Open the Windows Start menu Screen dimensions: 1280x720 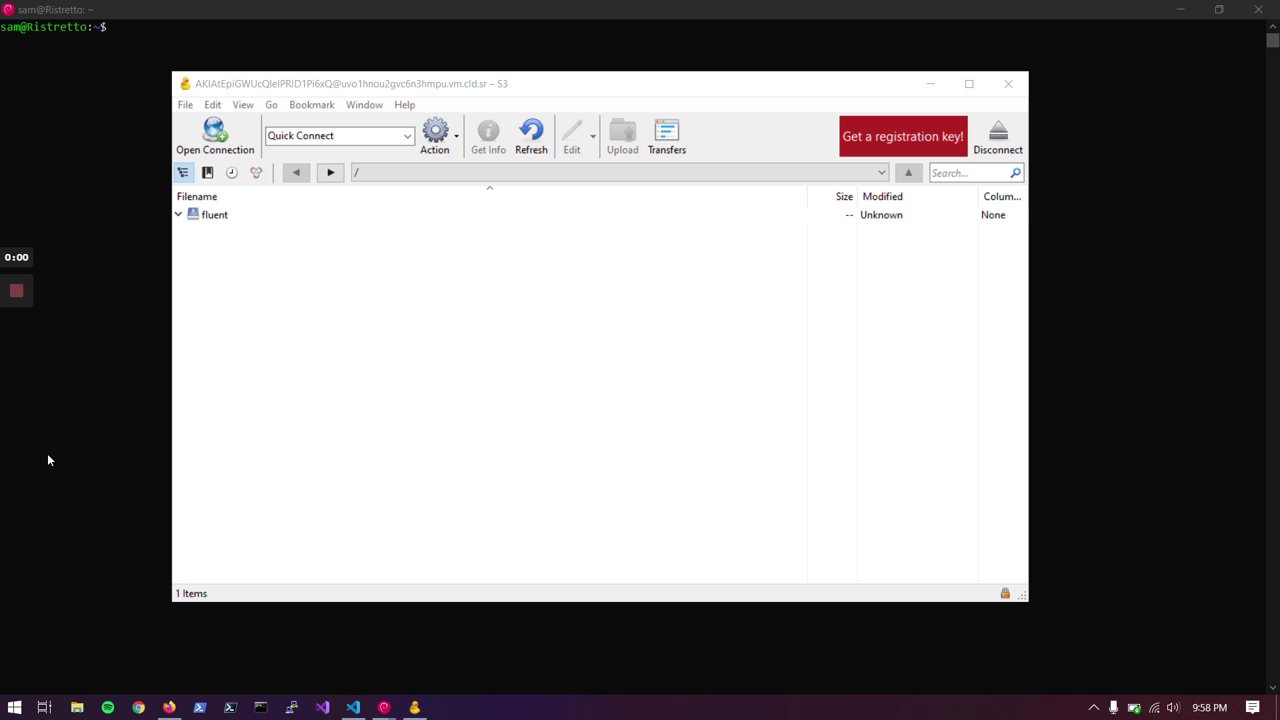point(14,707)
